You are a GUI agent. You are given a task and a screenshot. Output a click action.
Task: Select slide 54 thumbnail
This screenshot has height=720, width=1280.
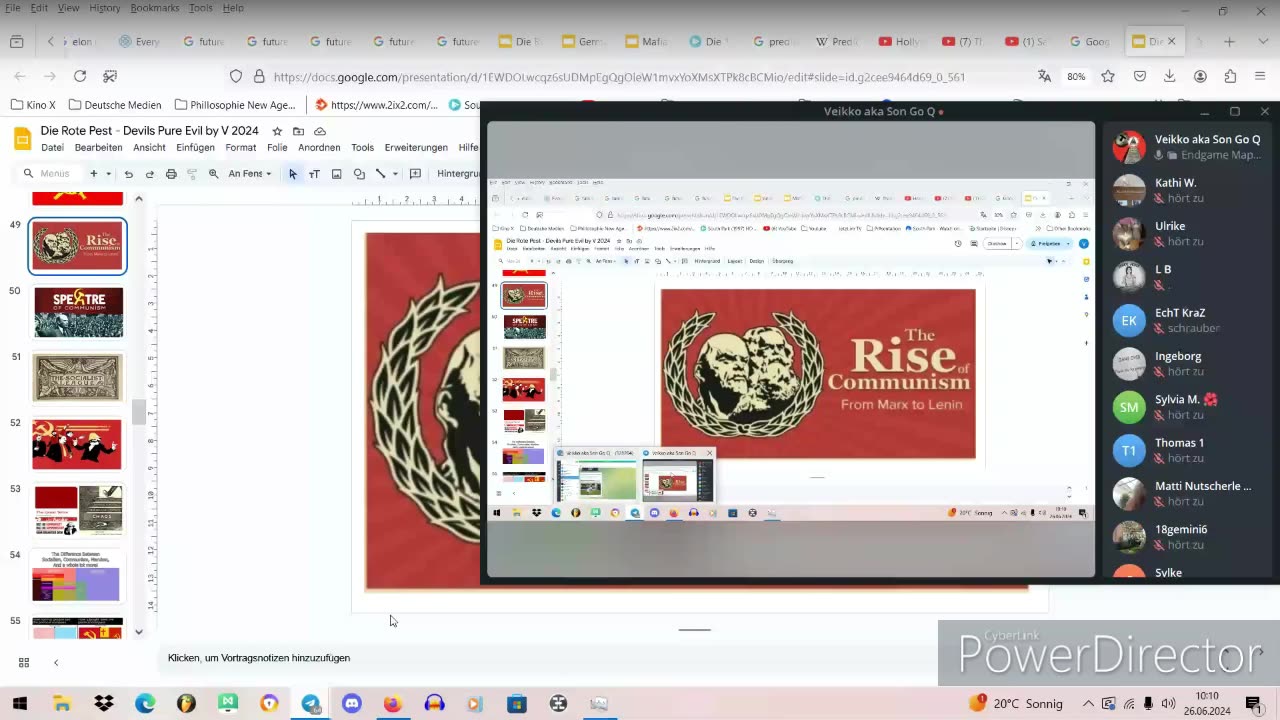pos(78,576)
